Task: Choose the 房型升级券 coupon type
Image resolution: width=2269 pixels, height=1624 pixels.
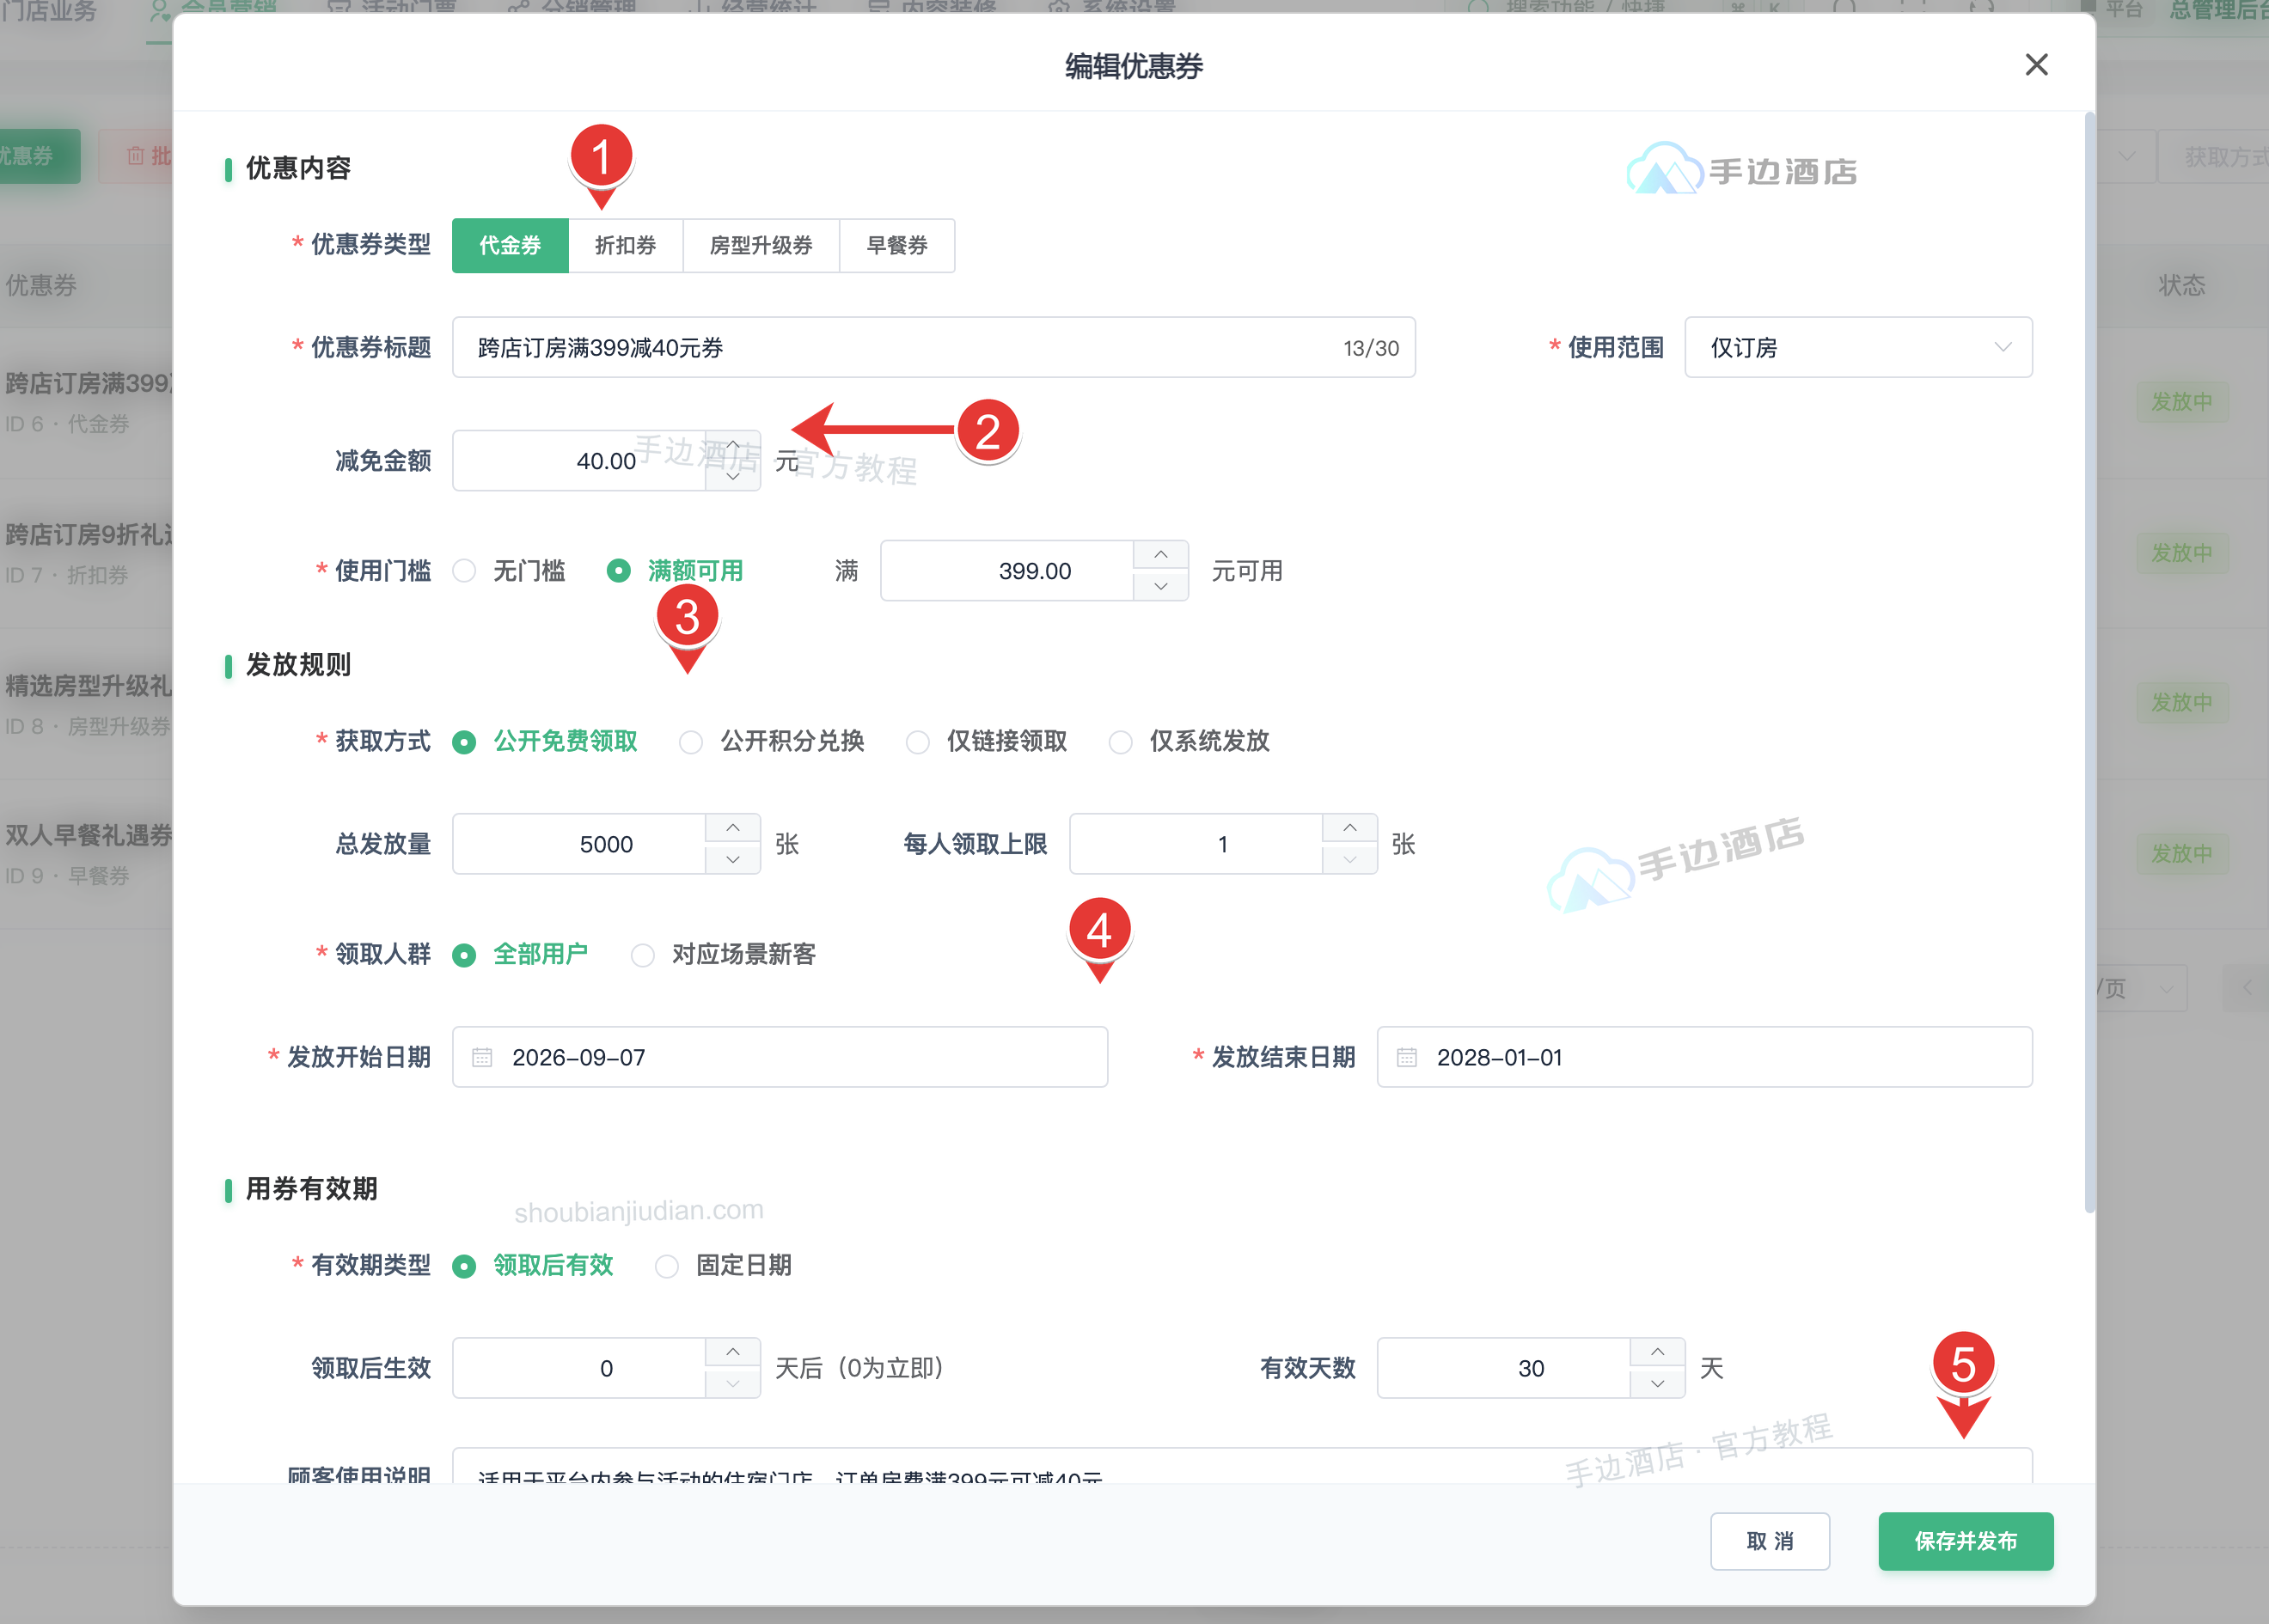Action: (x=761, y=245)
